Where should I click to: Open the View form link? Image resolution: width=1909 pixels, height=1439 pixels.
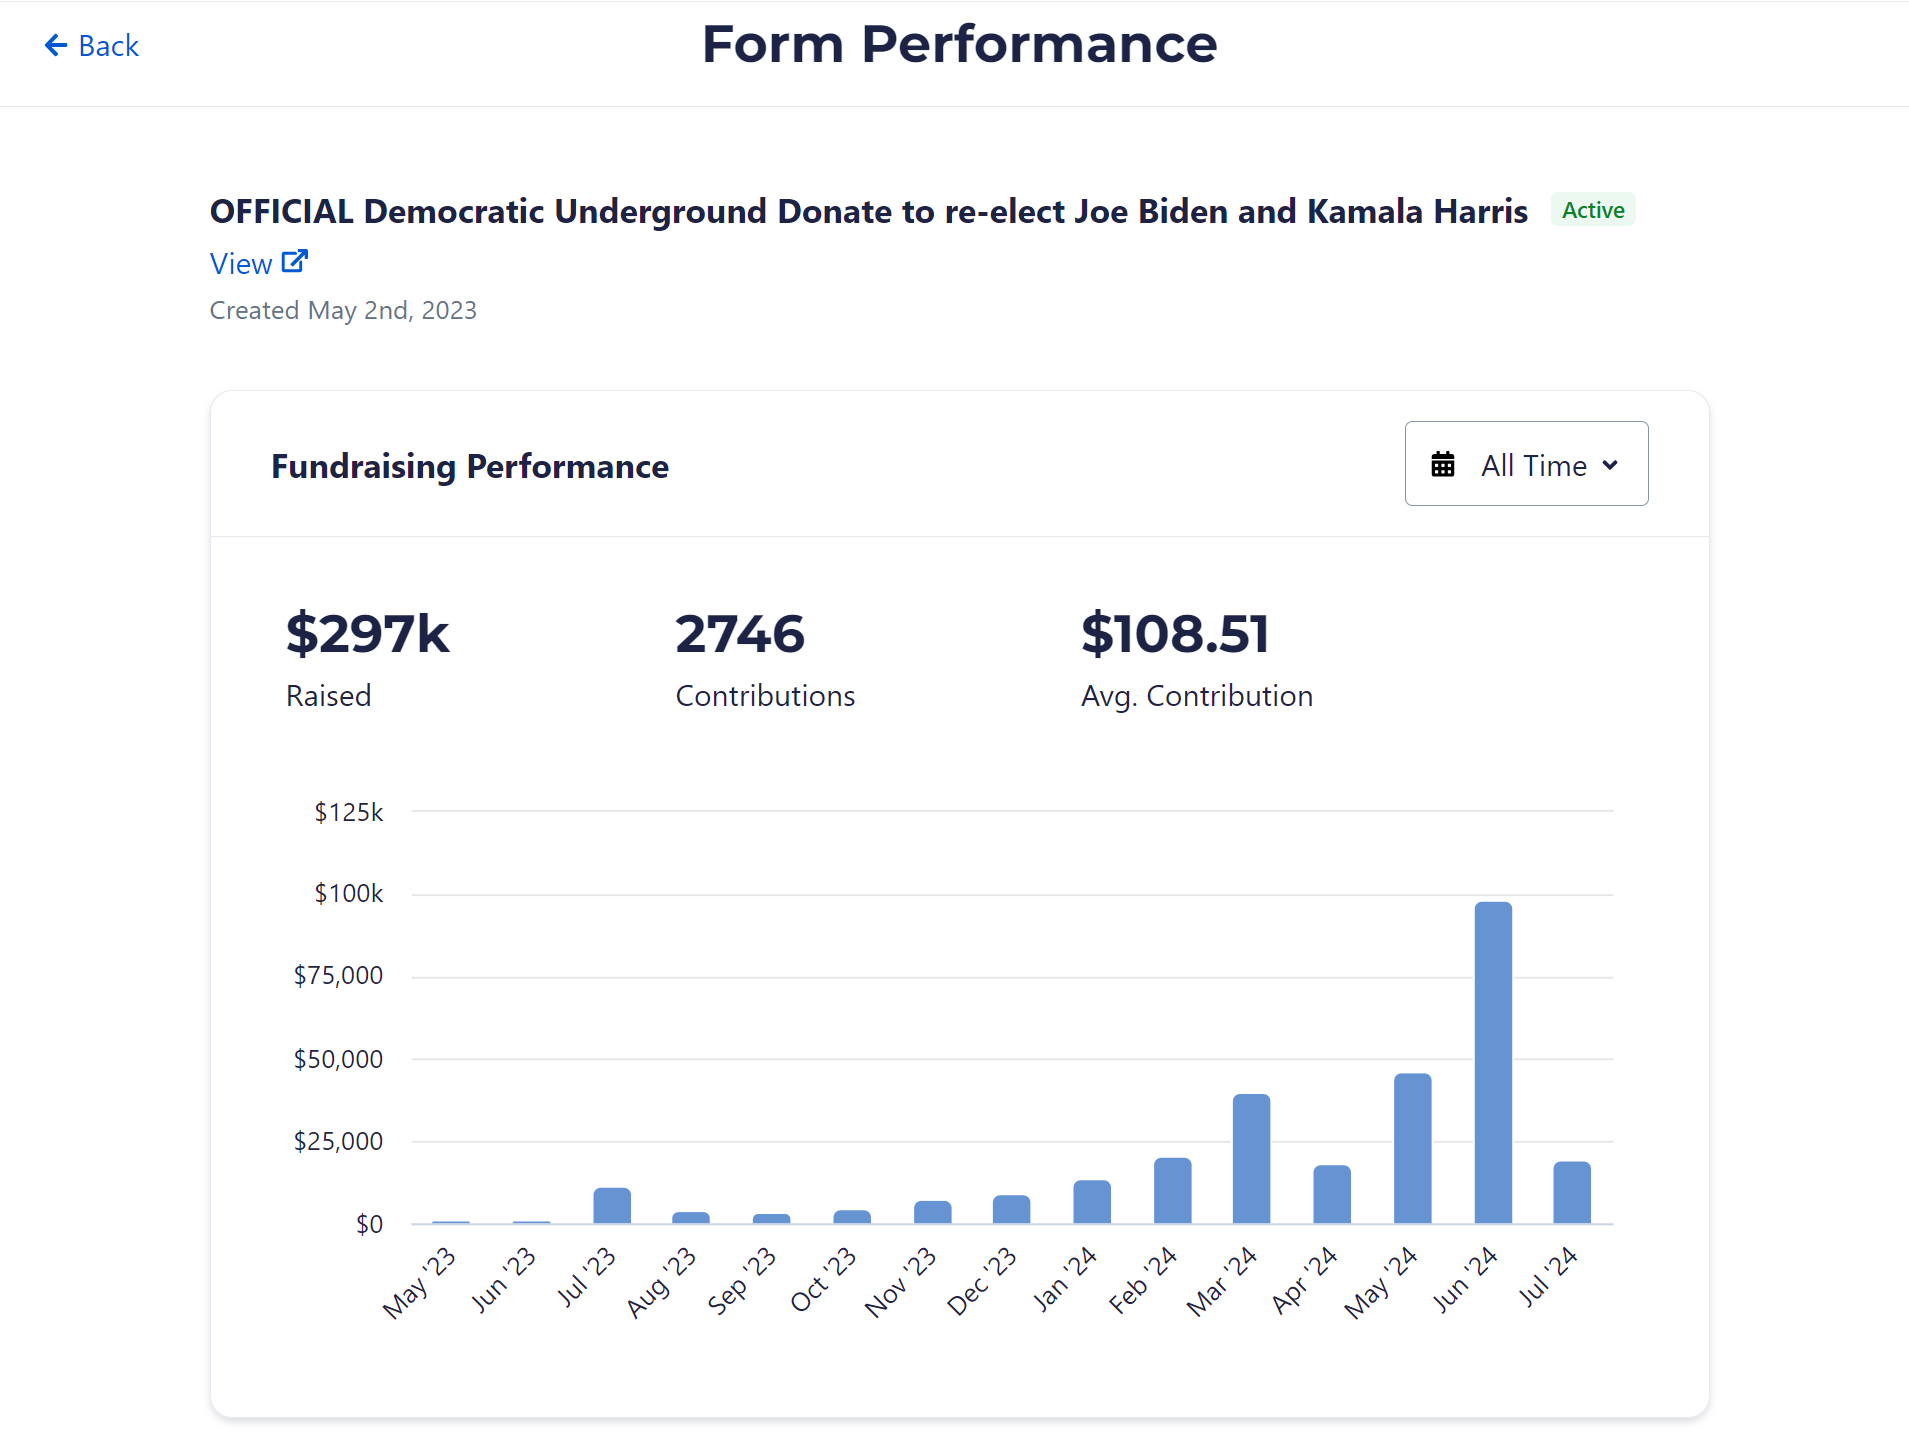241,264
